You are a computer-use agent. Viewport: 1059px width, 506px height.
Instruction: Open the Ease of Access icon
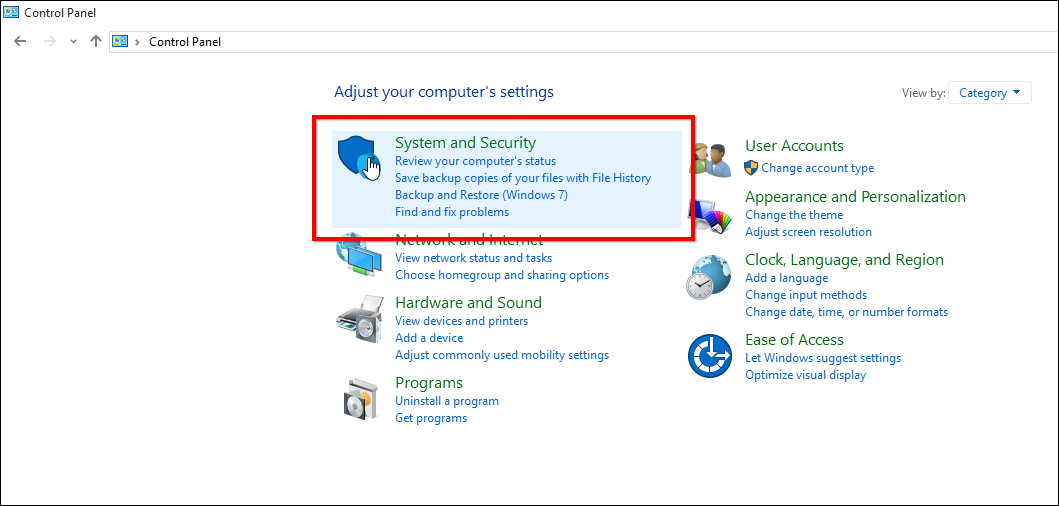click(x=710, y=356)
